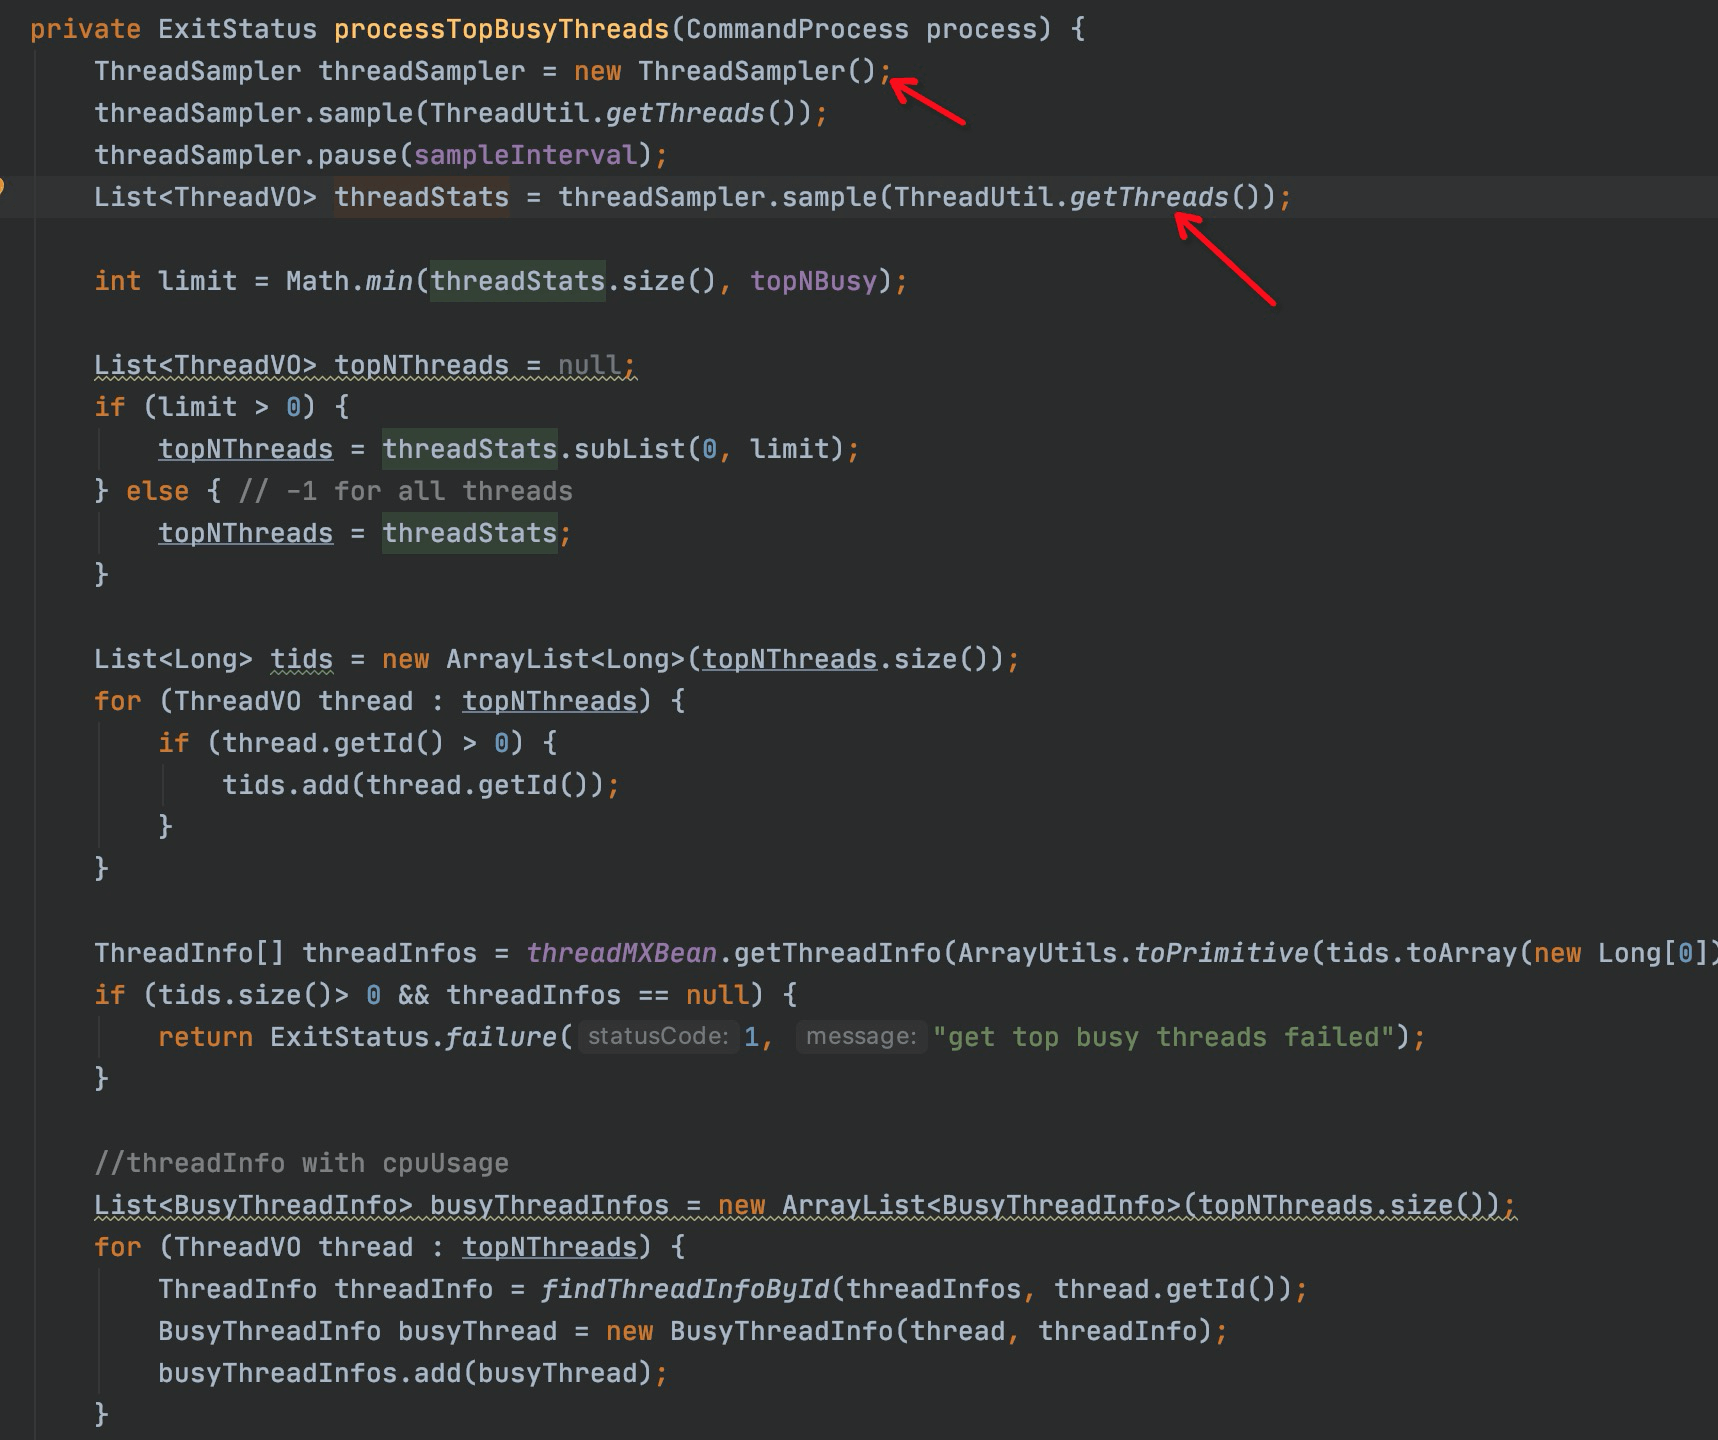
Task: Click the else keyword
Action: tap(157, 491)
